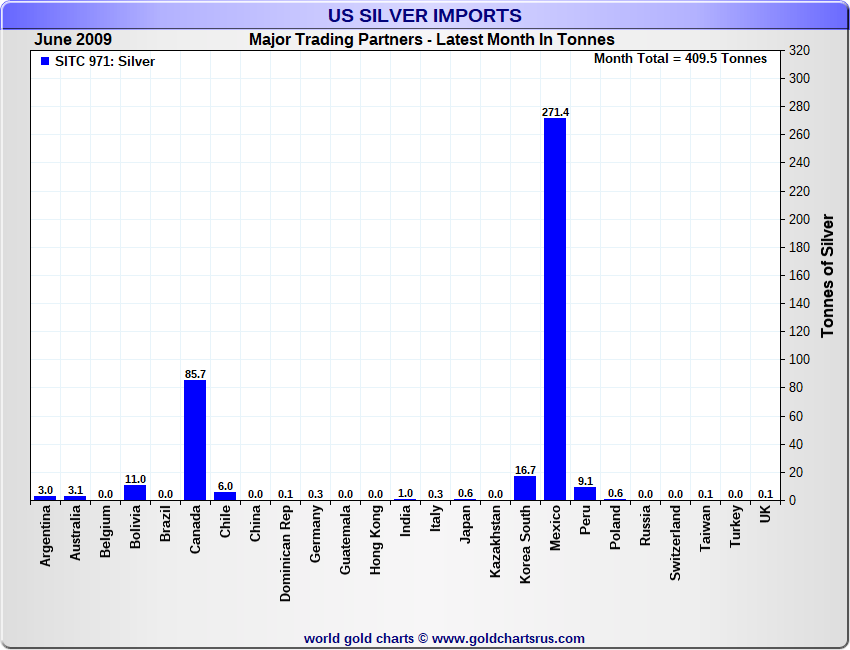The width and height of the screenshot is (850, 650).
Task: Click the Mexico bar in the chart
Action: tap(555, 309)
